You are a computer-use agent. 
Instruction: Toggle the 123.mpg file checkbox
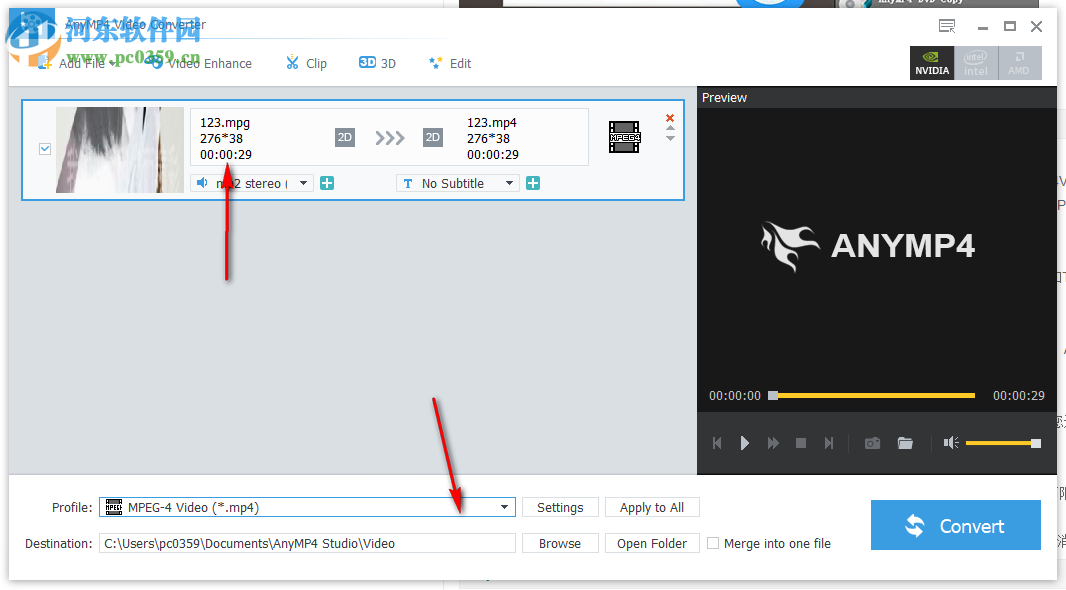(45, 149)
